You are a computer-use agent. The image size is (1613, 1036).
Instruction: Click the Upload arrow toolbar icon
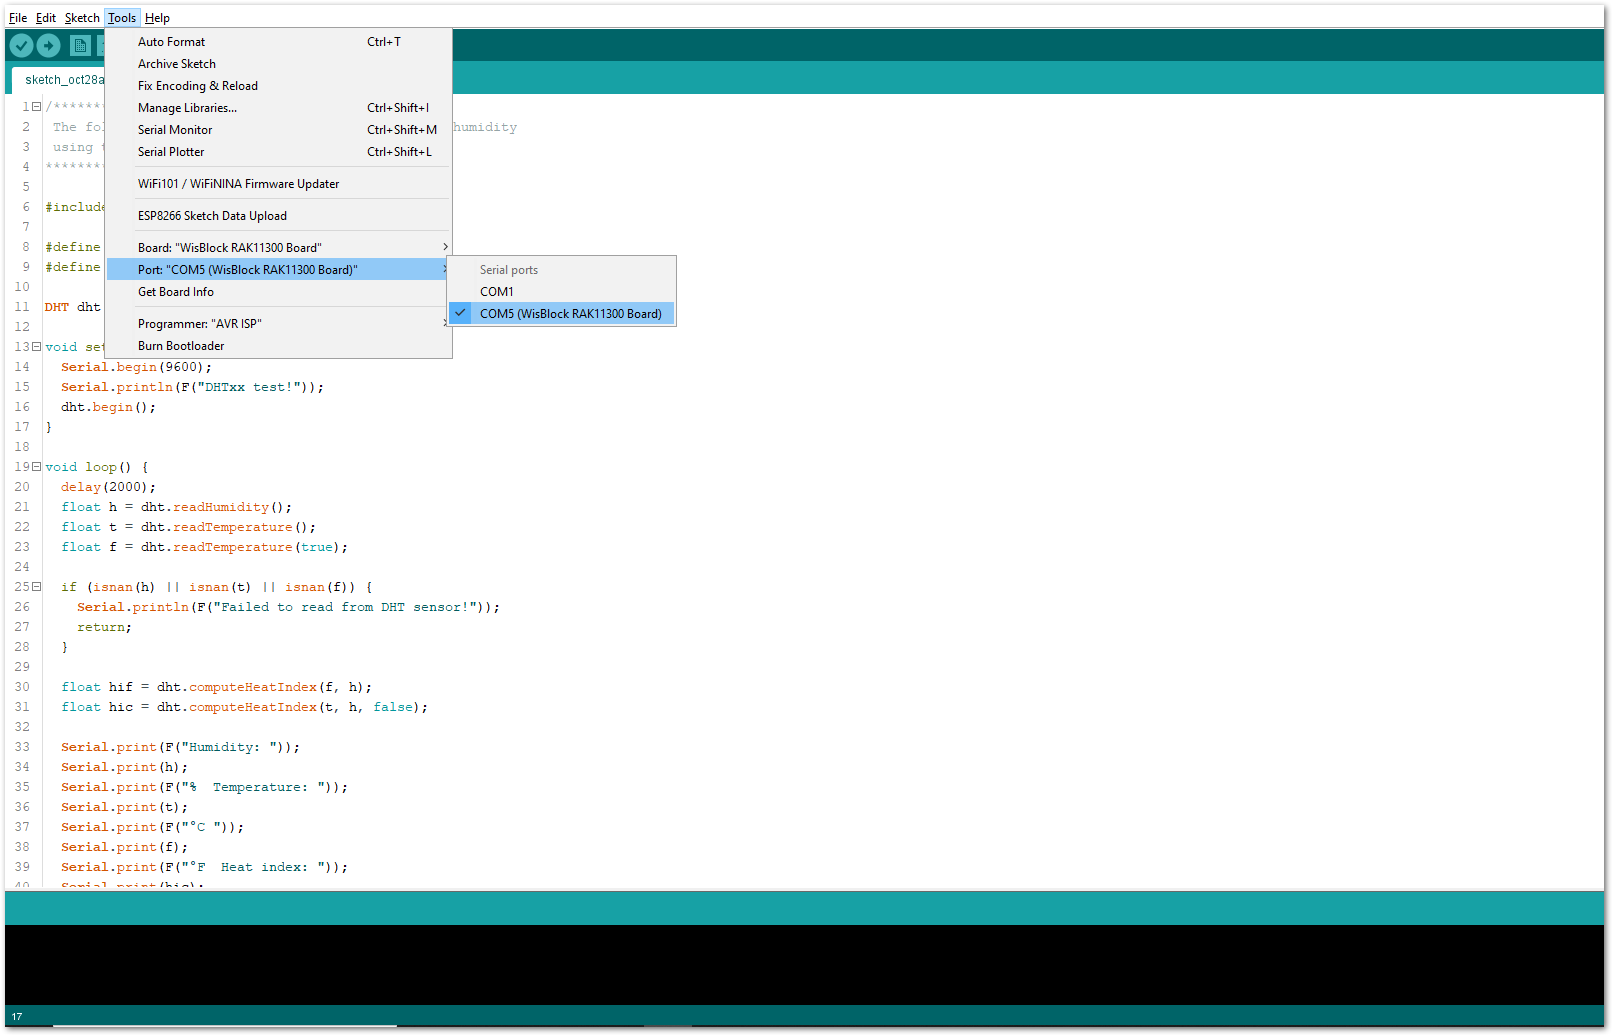tap(48, 46)
